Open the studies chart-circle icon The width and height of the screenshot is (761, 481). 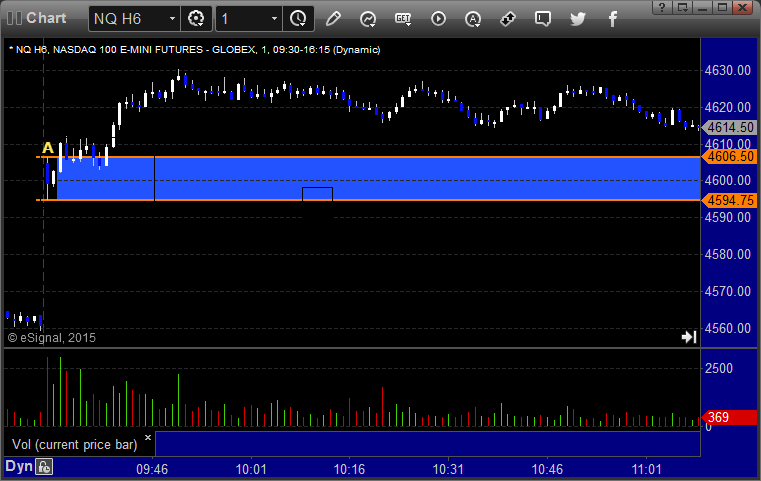(x=368, y=19)
